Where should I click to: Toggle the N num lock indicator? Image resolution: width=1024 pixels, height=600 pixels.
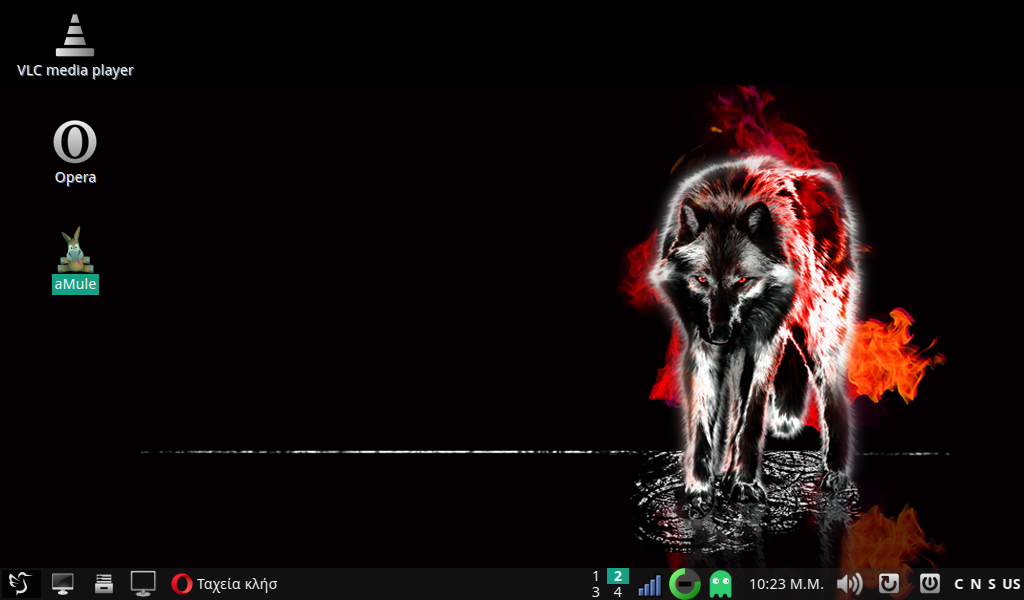[976, 584]
